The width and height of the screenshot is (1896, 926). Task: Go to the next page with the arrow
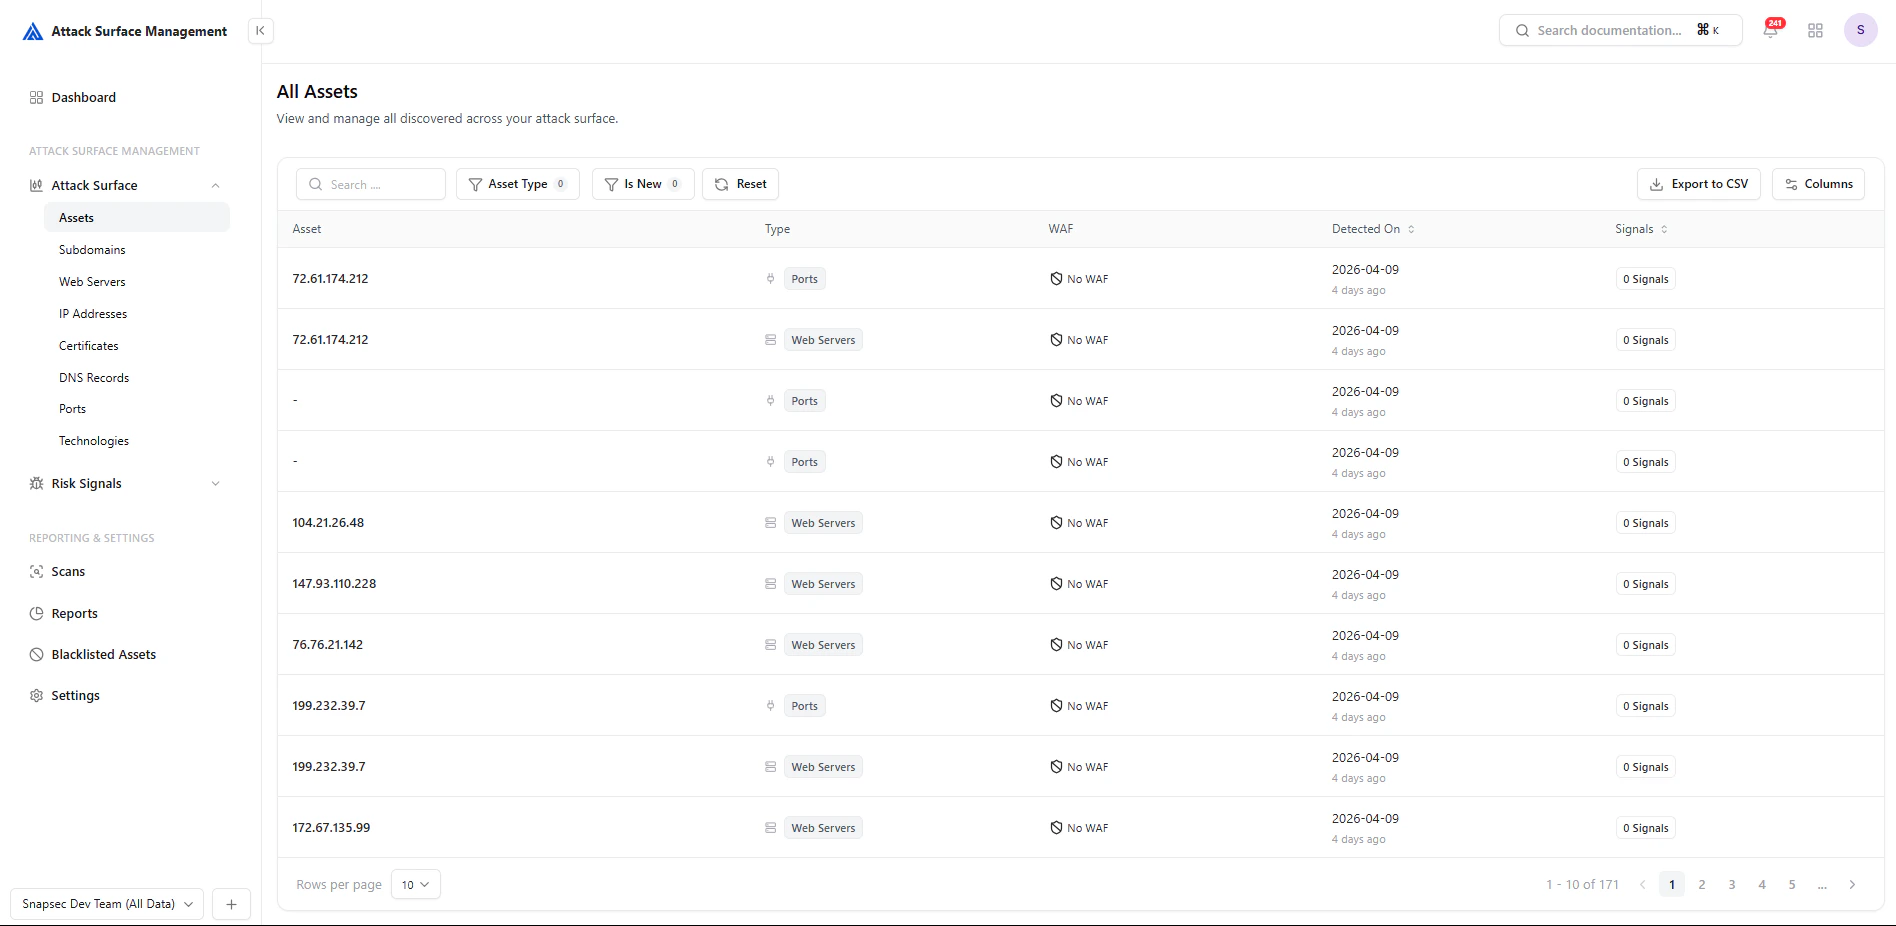(x=1852, y=884)
